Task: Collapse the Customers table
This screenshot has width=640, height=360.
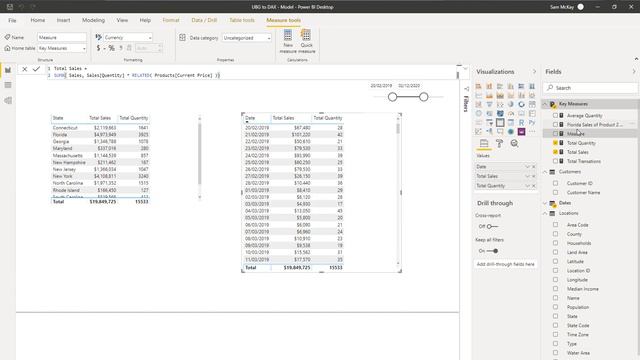Action: pos(545,172)
